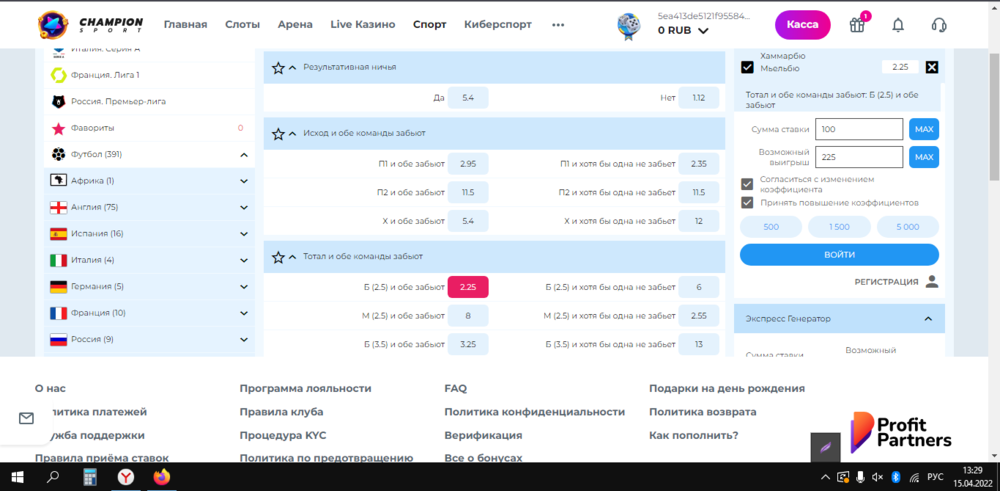Collapse the Экспресс Генератор panel
This screenshot has width=1000, height=491.
tap(929, 319)
